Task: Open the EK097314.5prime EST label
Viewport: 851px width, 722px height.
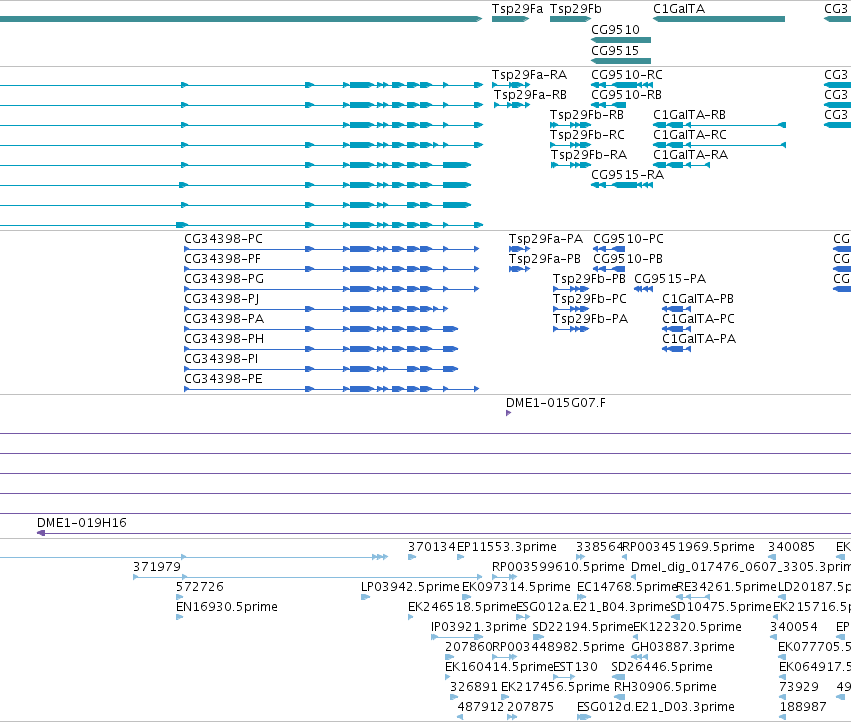Action: pos(516,587)
